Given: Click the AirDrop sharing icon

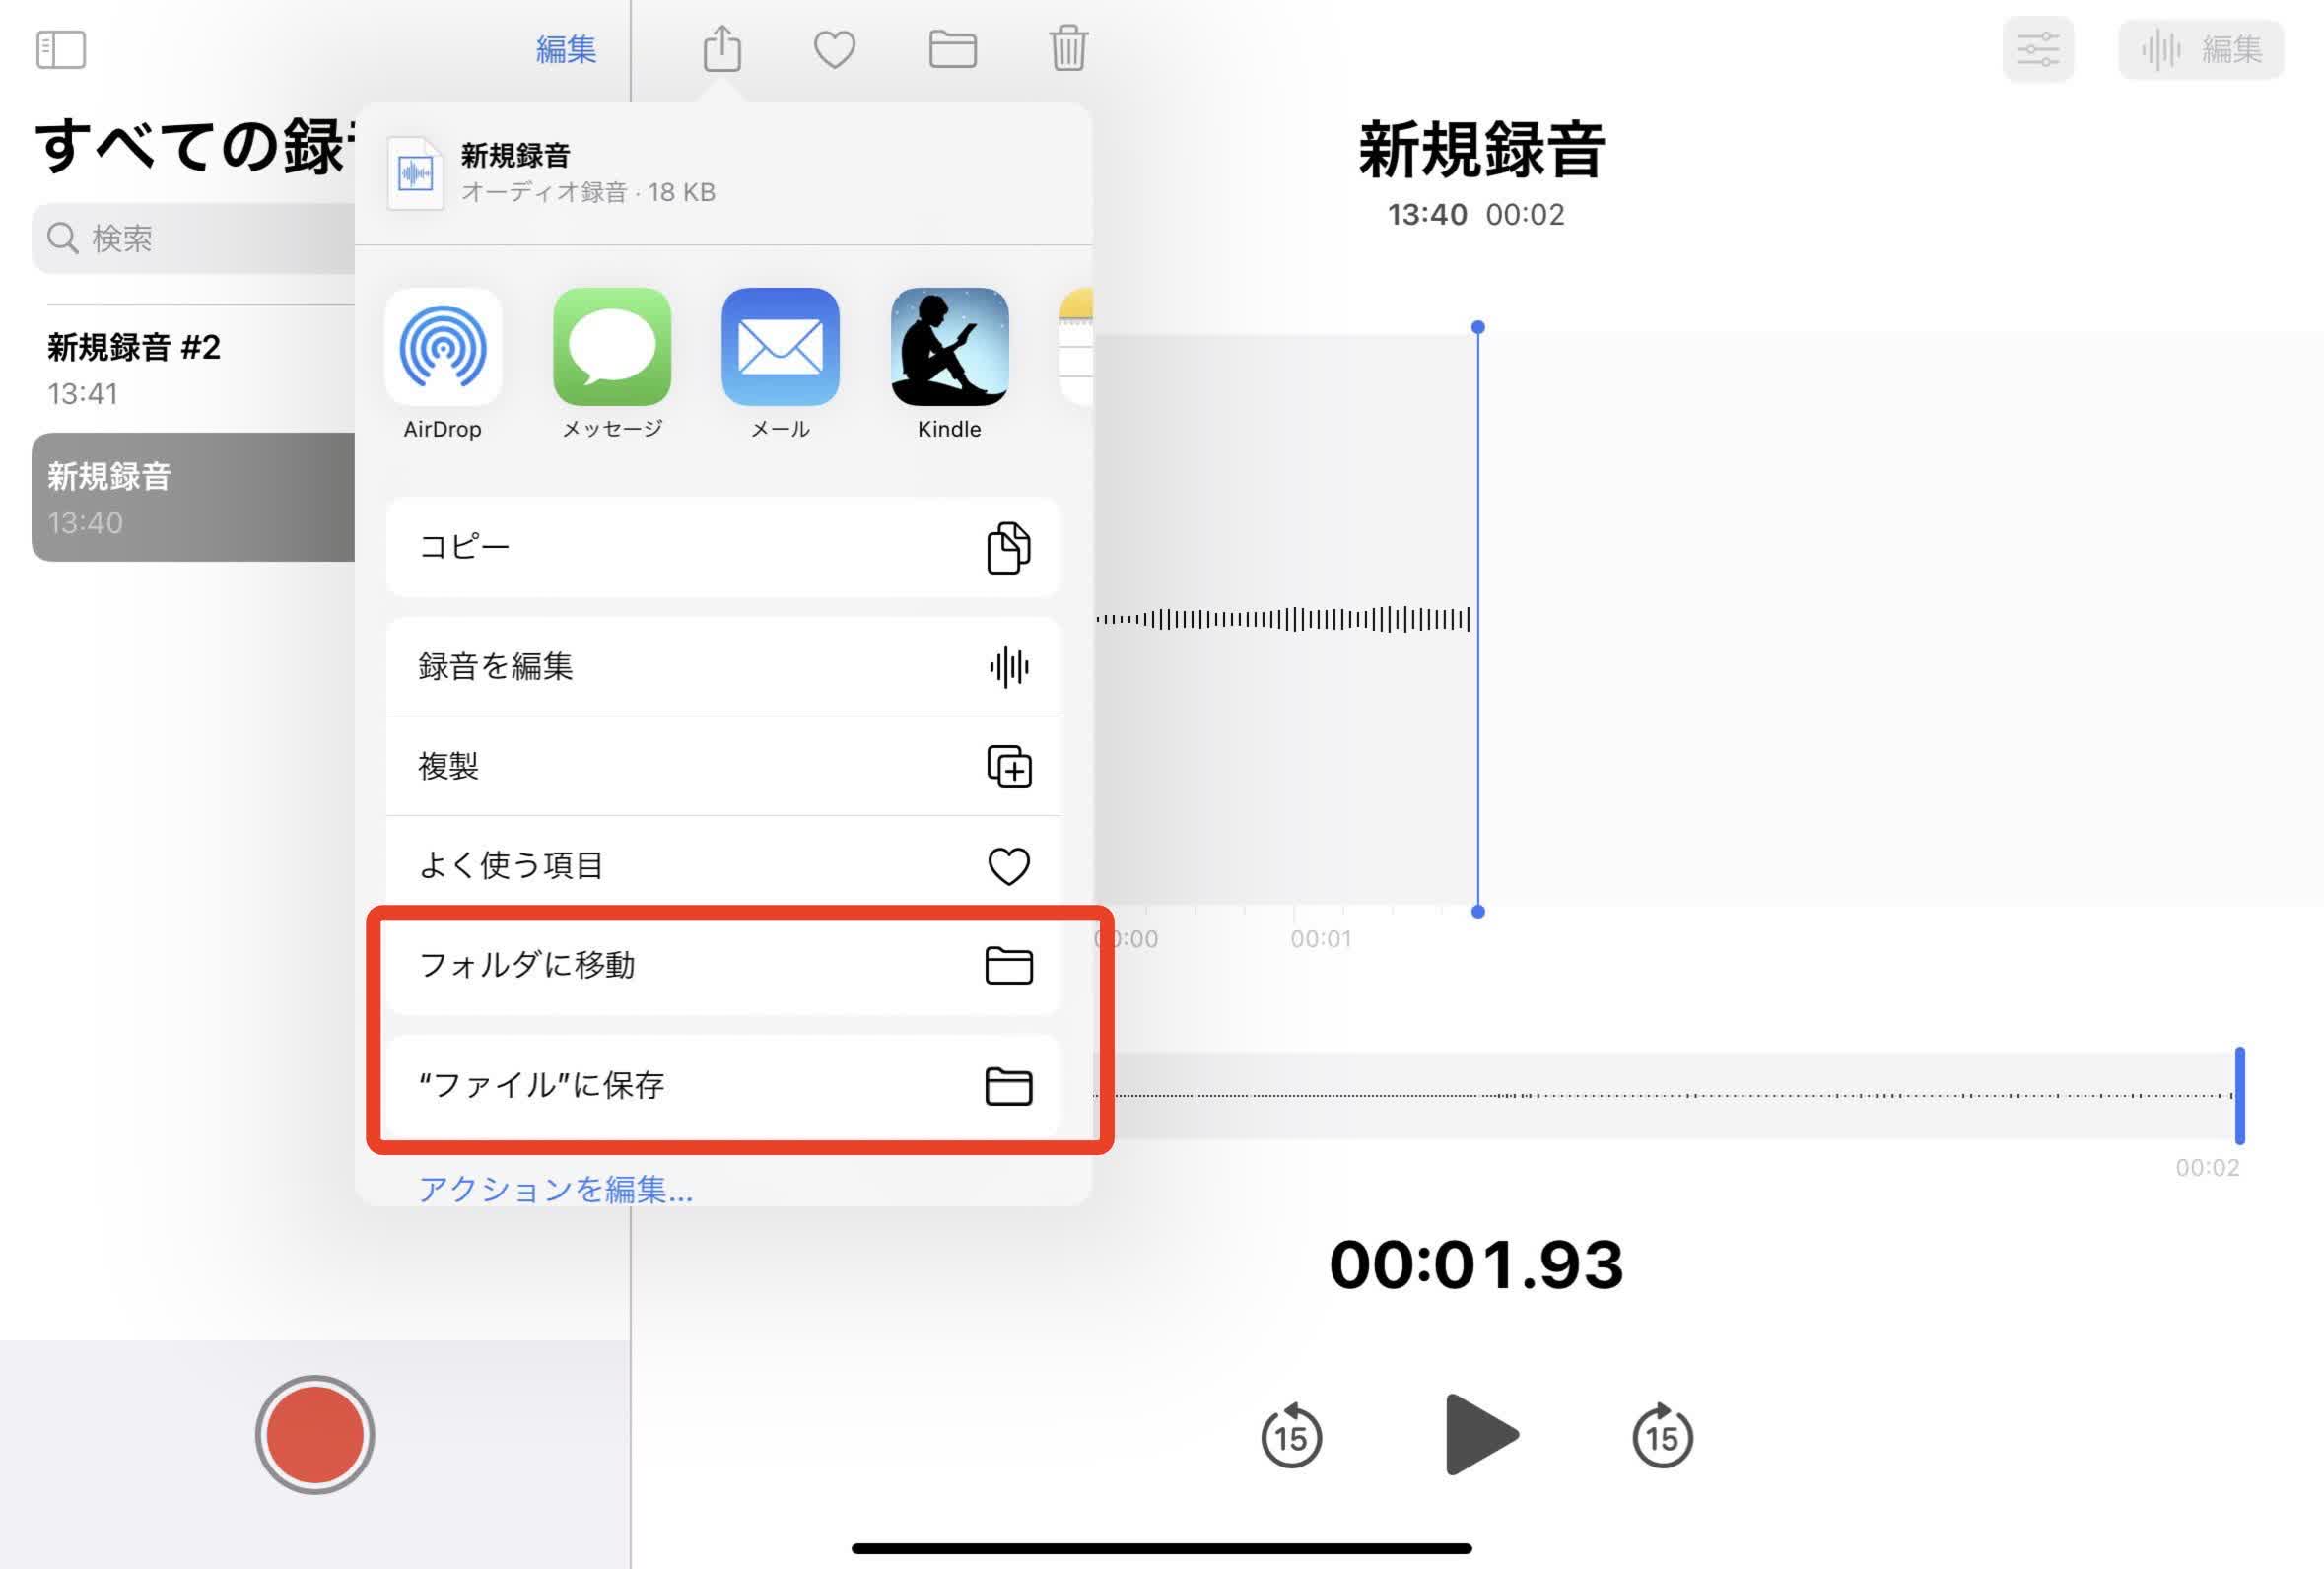Looking at the screenshot, I should (444, 349).
